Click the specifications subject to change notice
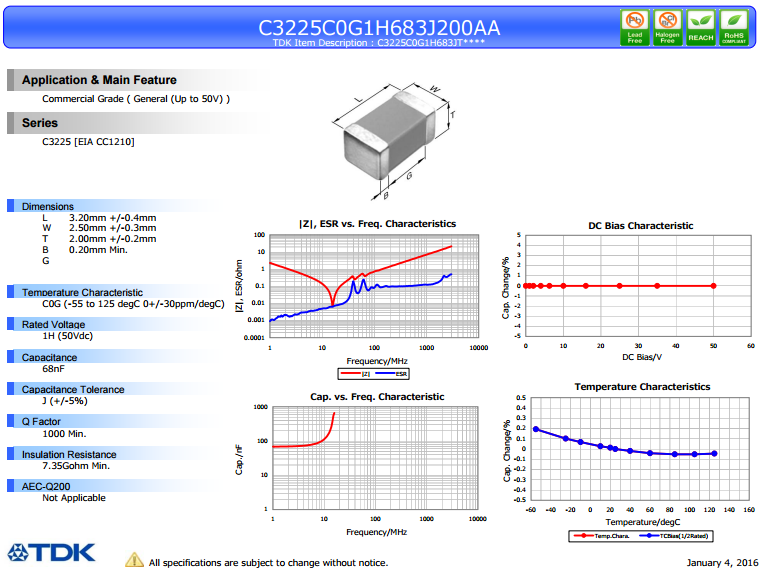 click(269, 563)
